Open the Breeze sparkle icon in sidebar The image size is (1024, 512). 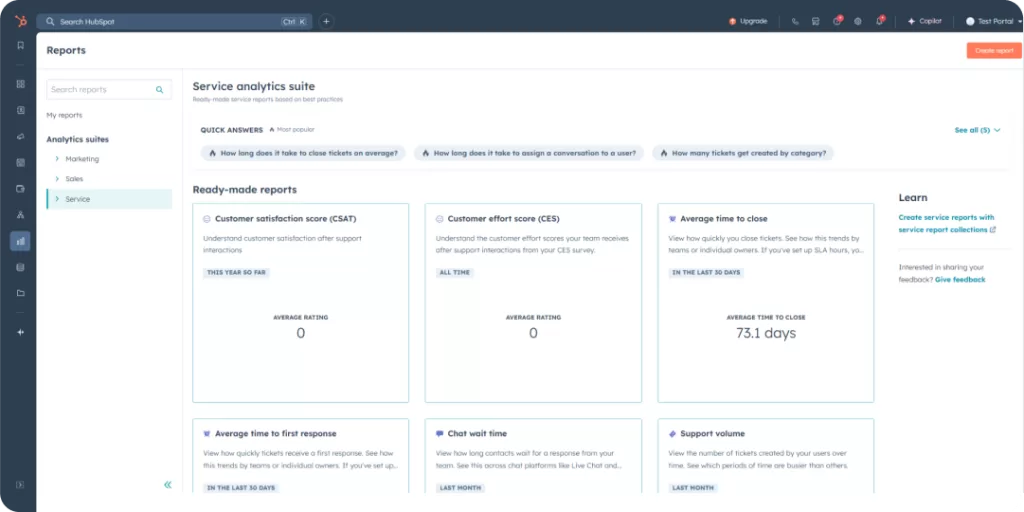click(x=20, y=332)
